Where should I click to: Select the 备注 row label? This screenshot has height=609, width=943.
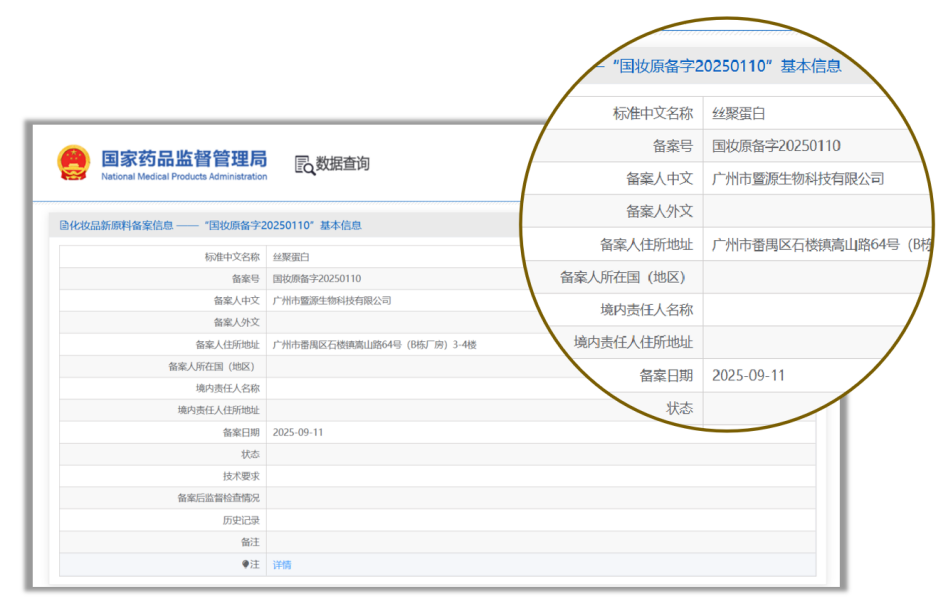(x=250, y=542)
